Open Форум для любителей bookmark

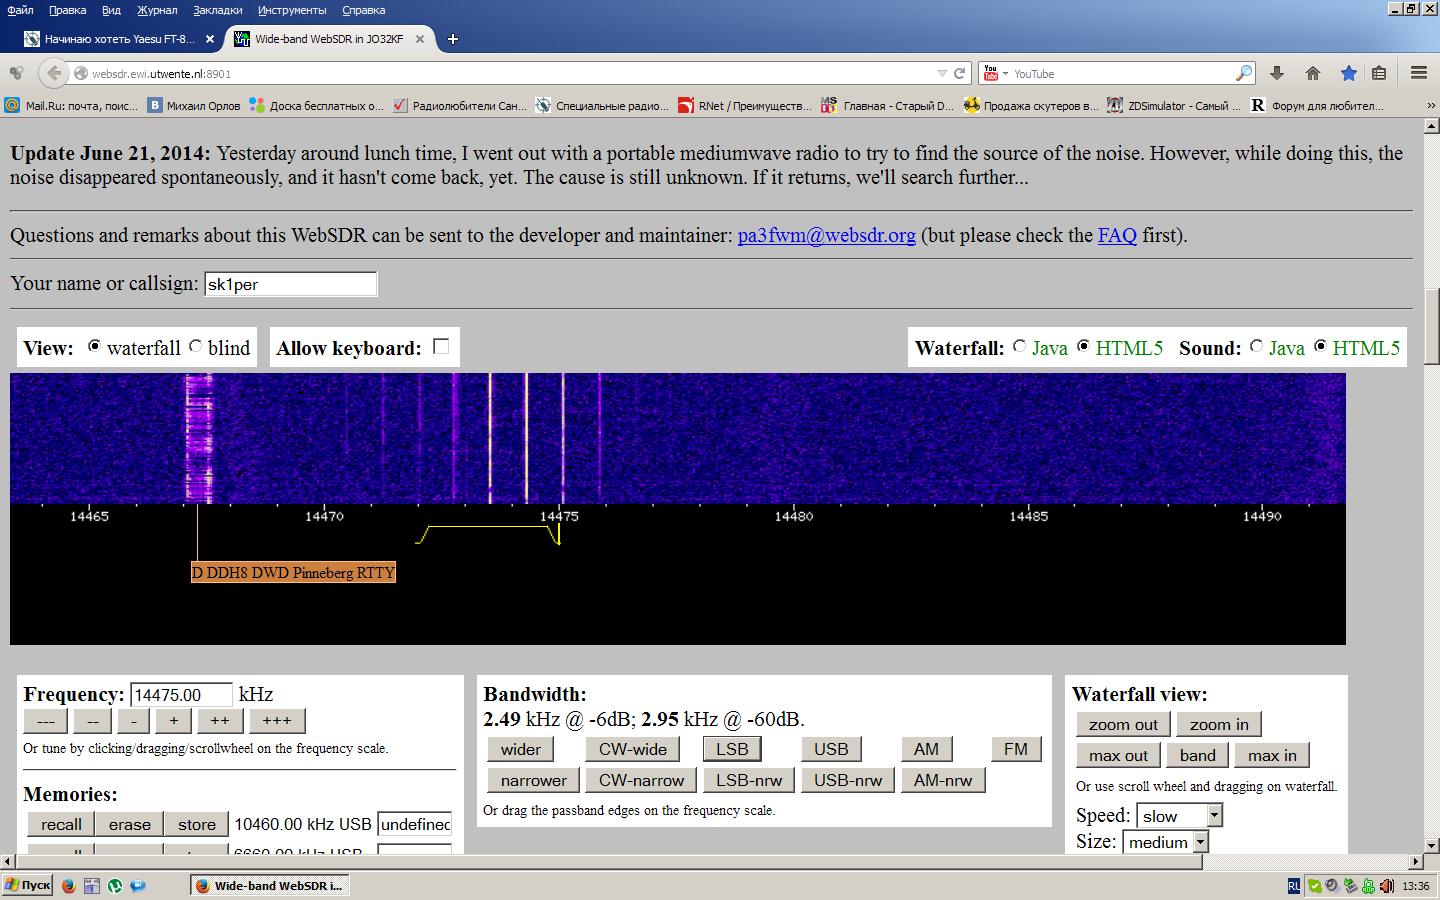[1317, 105]
